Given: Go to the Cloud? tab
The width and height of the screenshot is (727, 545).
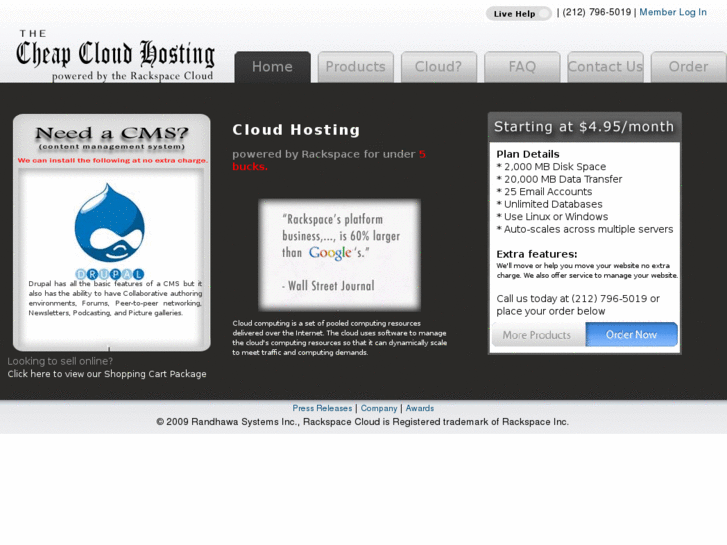Looking at the screenshot, I should click(x=439, y=67).
